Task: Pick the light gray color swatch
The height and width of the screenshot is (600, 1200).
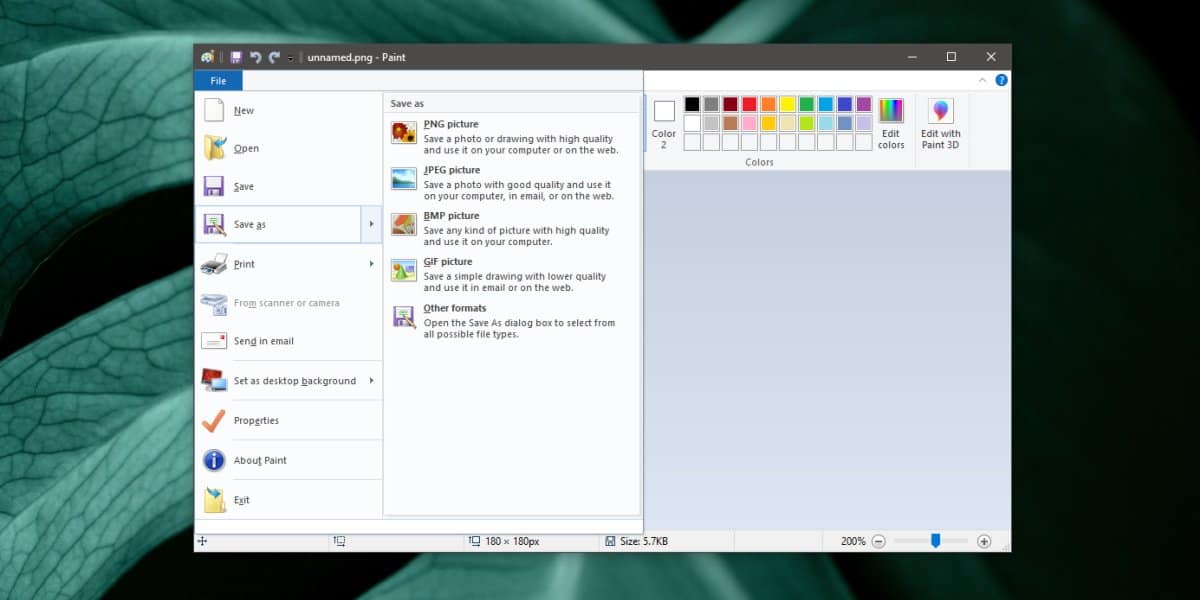Action: pyautogui.click(x=711, y=123)
